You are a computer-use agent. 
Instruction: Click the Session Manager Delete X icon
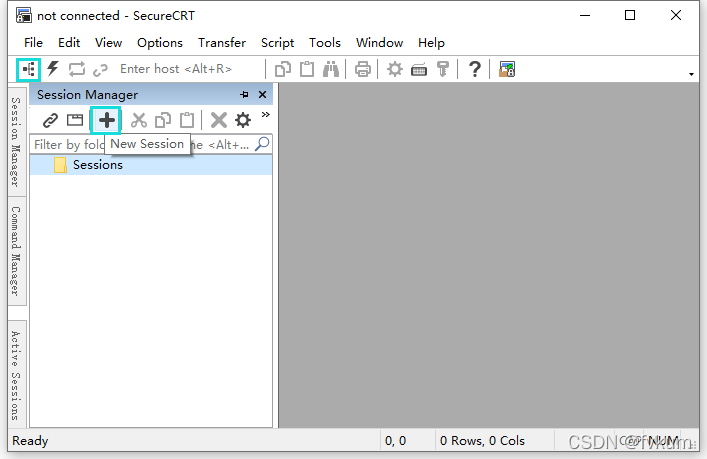coord(219,120)
